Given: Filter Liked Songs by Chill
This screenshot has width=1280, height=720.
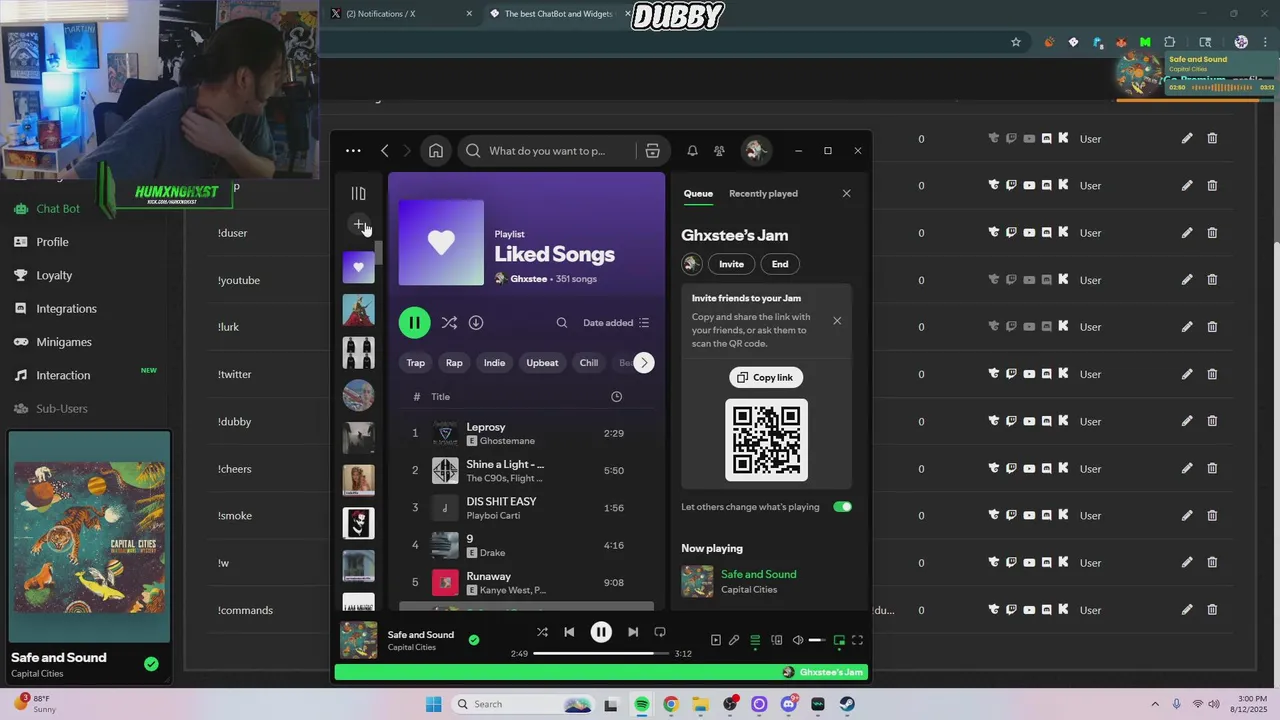Looking at the screenshot, I should tap(589, 363).
